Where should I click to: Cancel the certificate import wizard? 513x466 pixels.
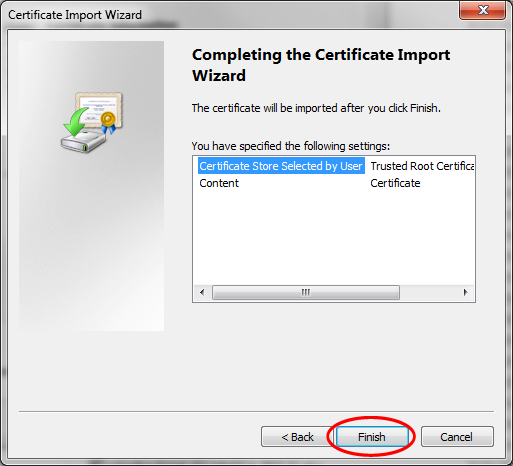coord(457,437)
